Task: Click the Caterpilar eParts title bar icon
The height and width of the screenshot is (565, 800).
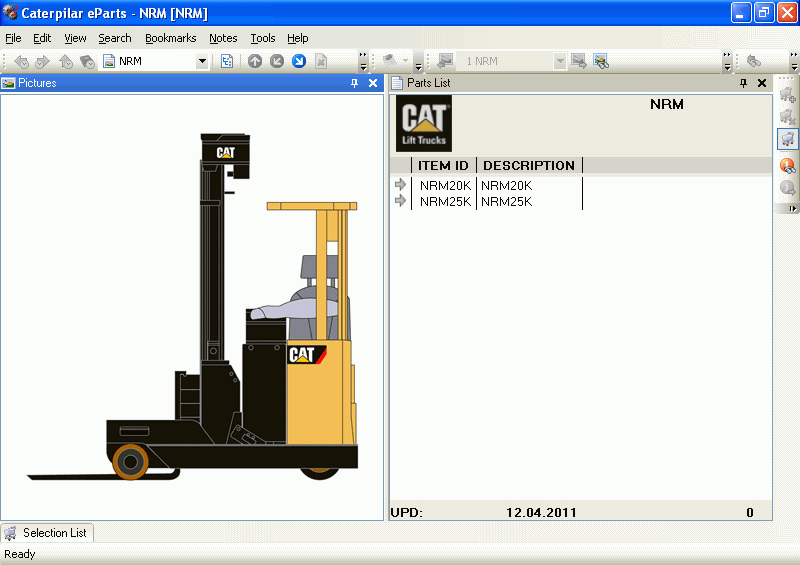Action: pyautogui.click(x=10, y=12)
